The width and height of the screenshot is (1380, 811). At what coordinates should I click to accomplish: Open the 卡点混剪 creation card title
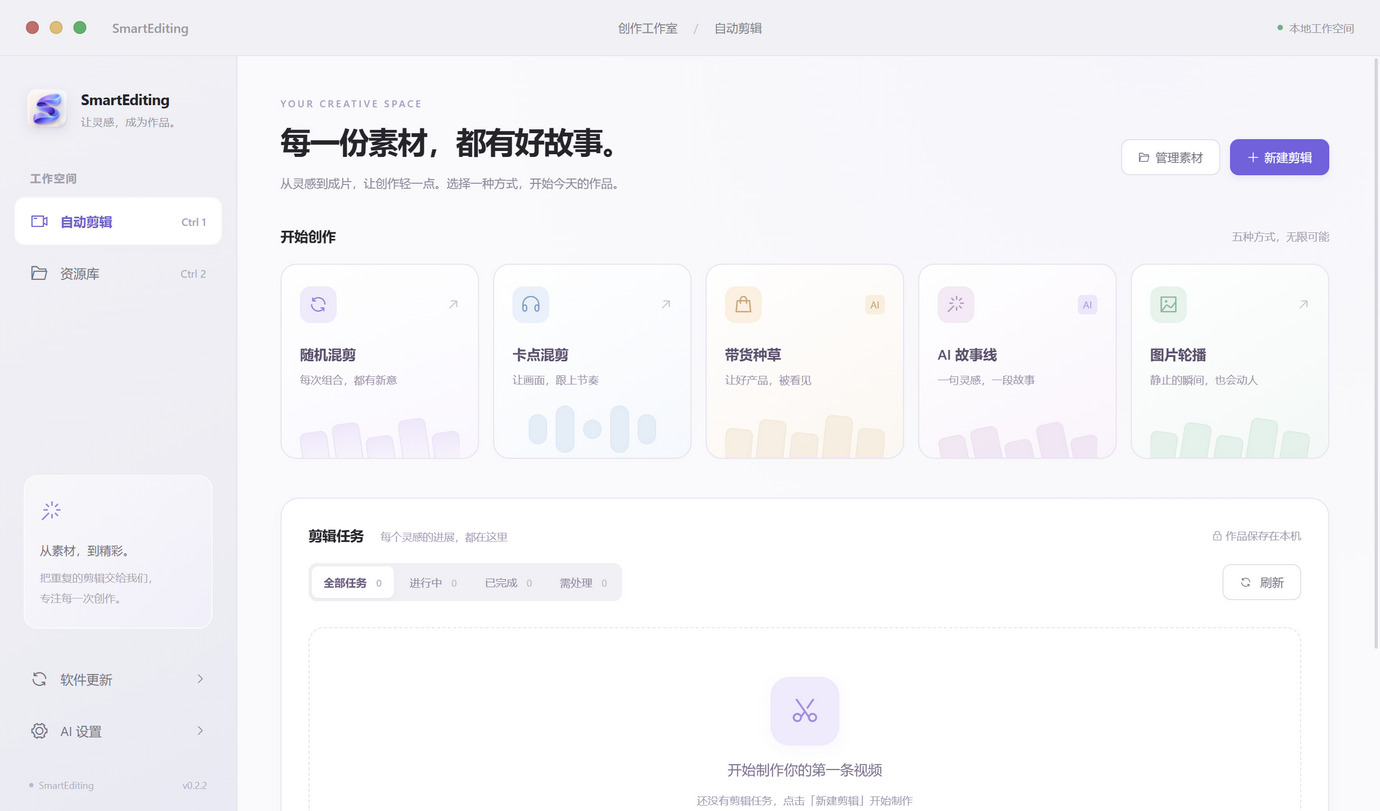click(541, 355)
